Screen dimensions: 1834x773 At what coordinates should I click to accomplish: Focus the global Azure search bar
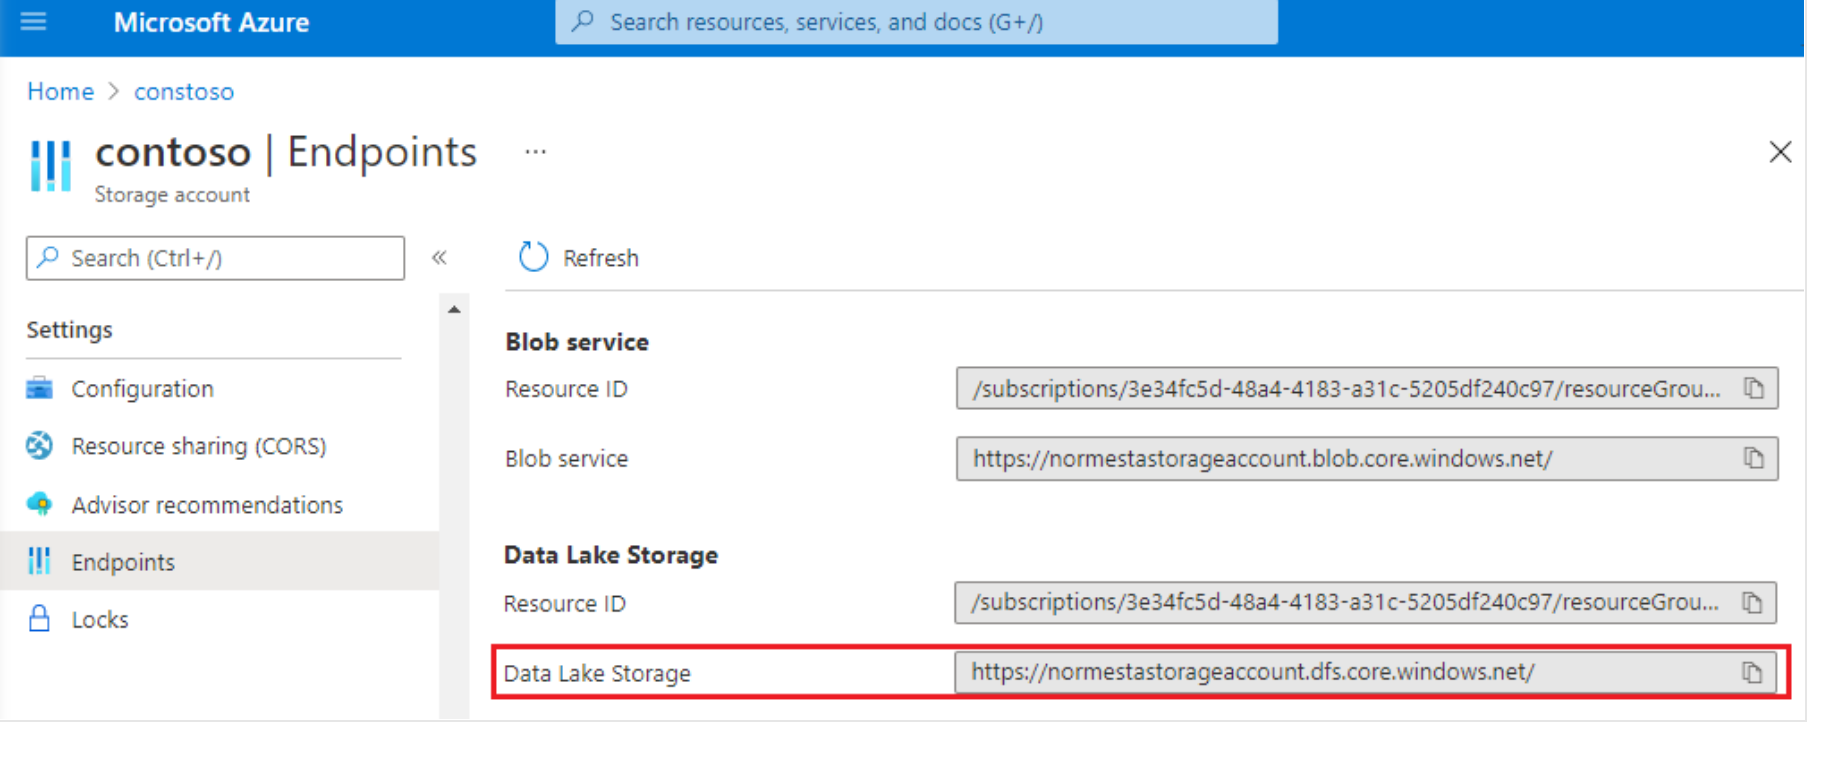(916, 22)
